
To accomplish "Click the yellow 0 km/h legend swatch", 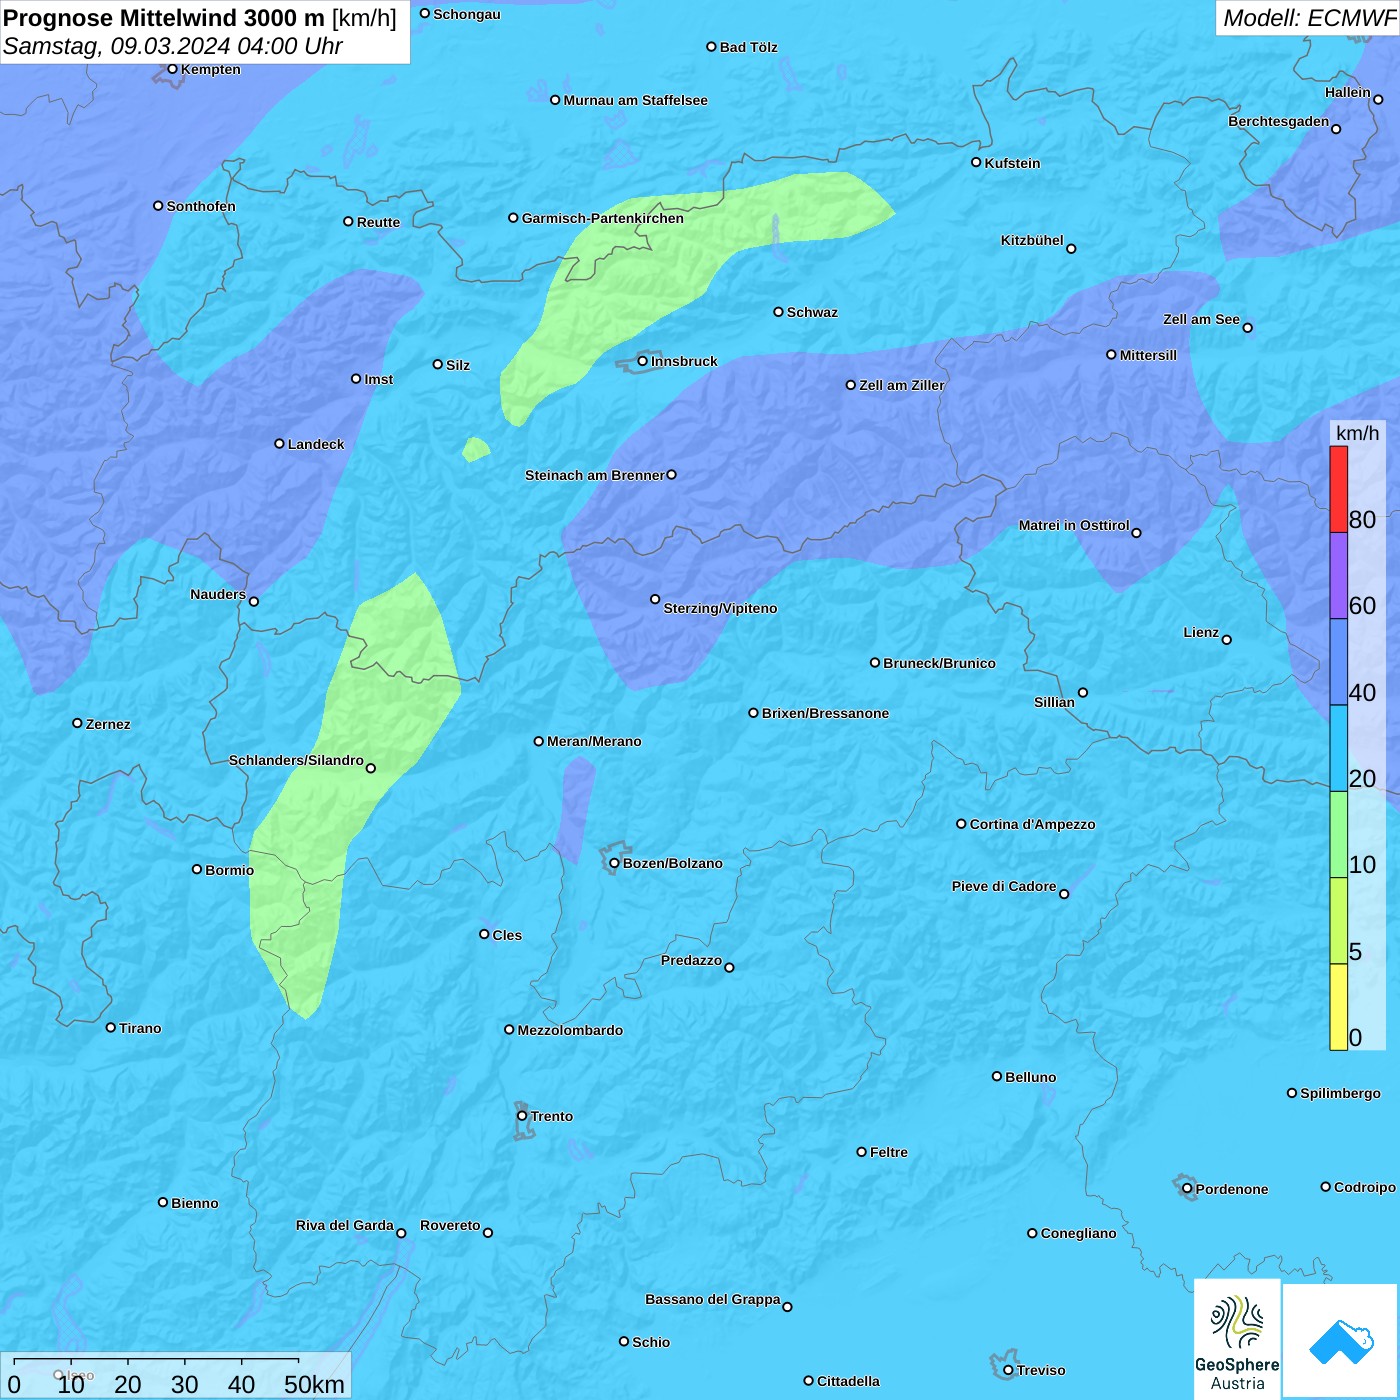I will (1338, 1007).
